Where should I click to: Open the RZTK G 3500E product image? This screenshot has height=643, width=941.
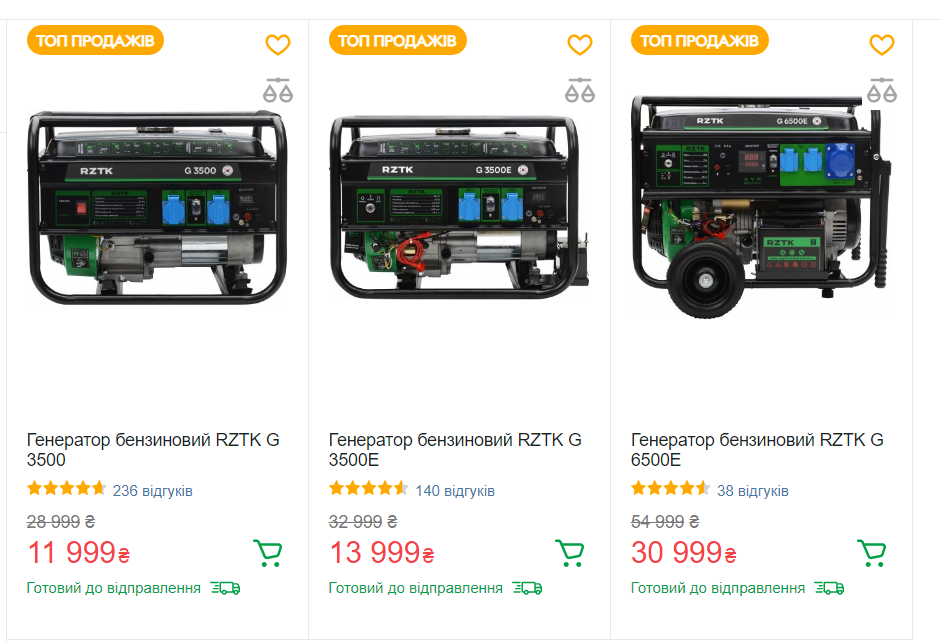point(459,207)
